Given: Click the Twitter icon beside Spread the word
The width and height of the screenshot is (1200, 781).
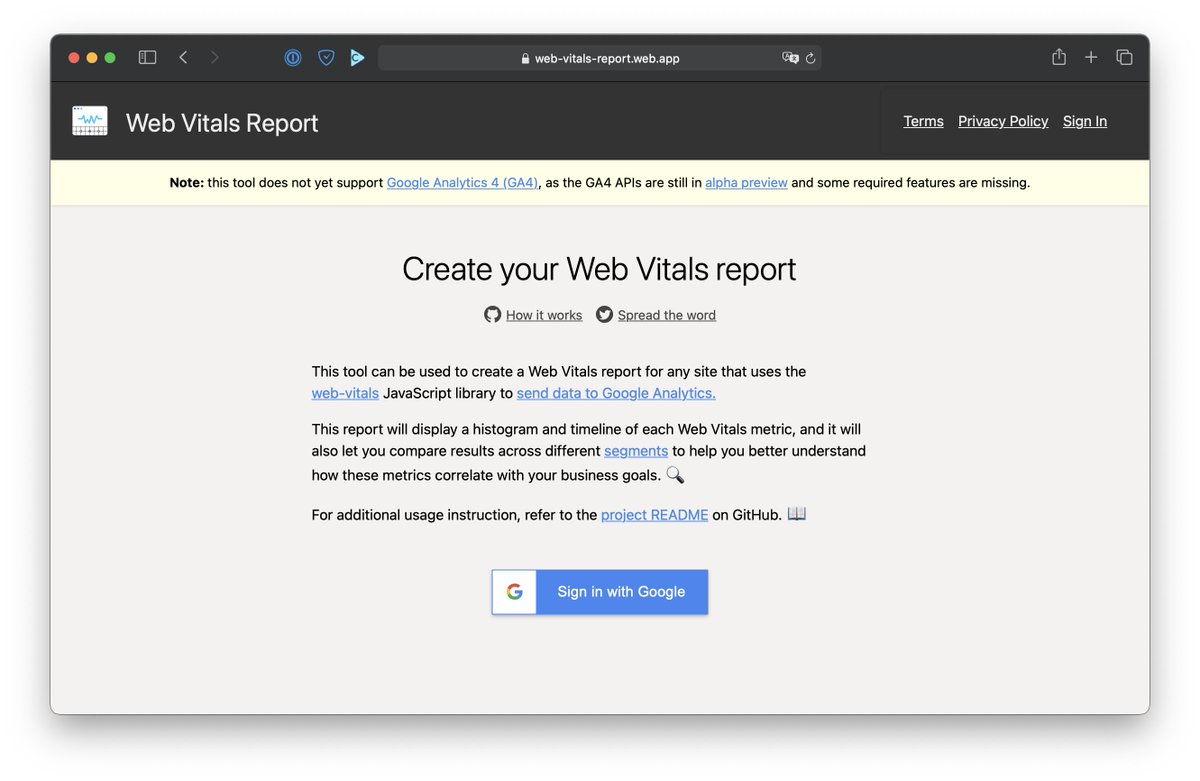Looking at the screenshot, I should click(604, 314).
